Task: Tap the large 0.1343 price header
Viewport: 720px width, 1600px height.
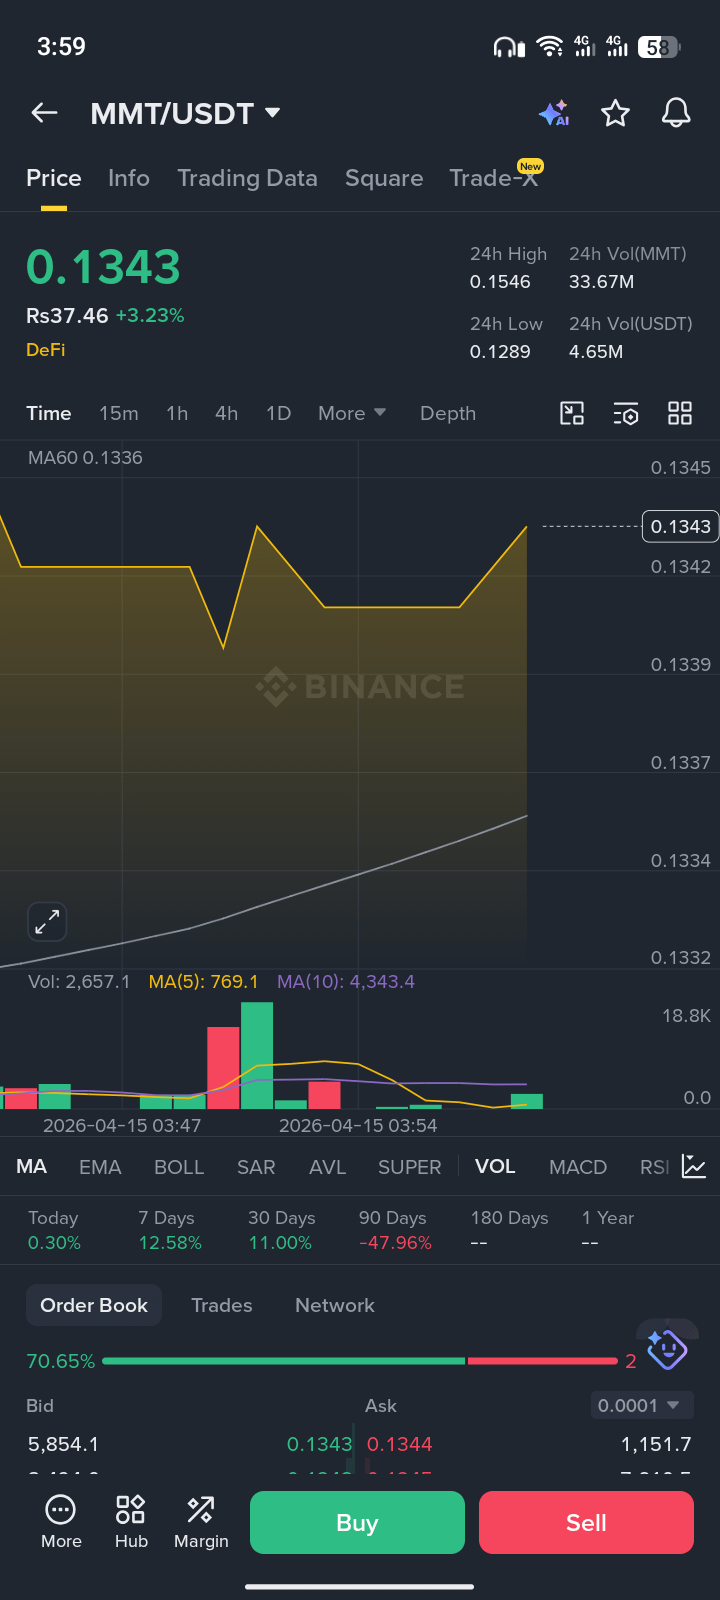Action: pos(103,267)
